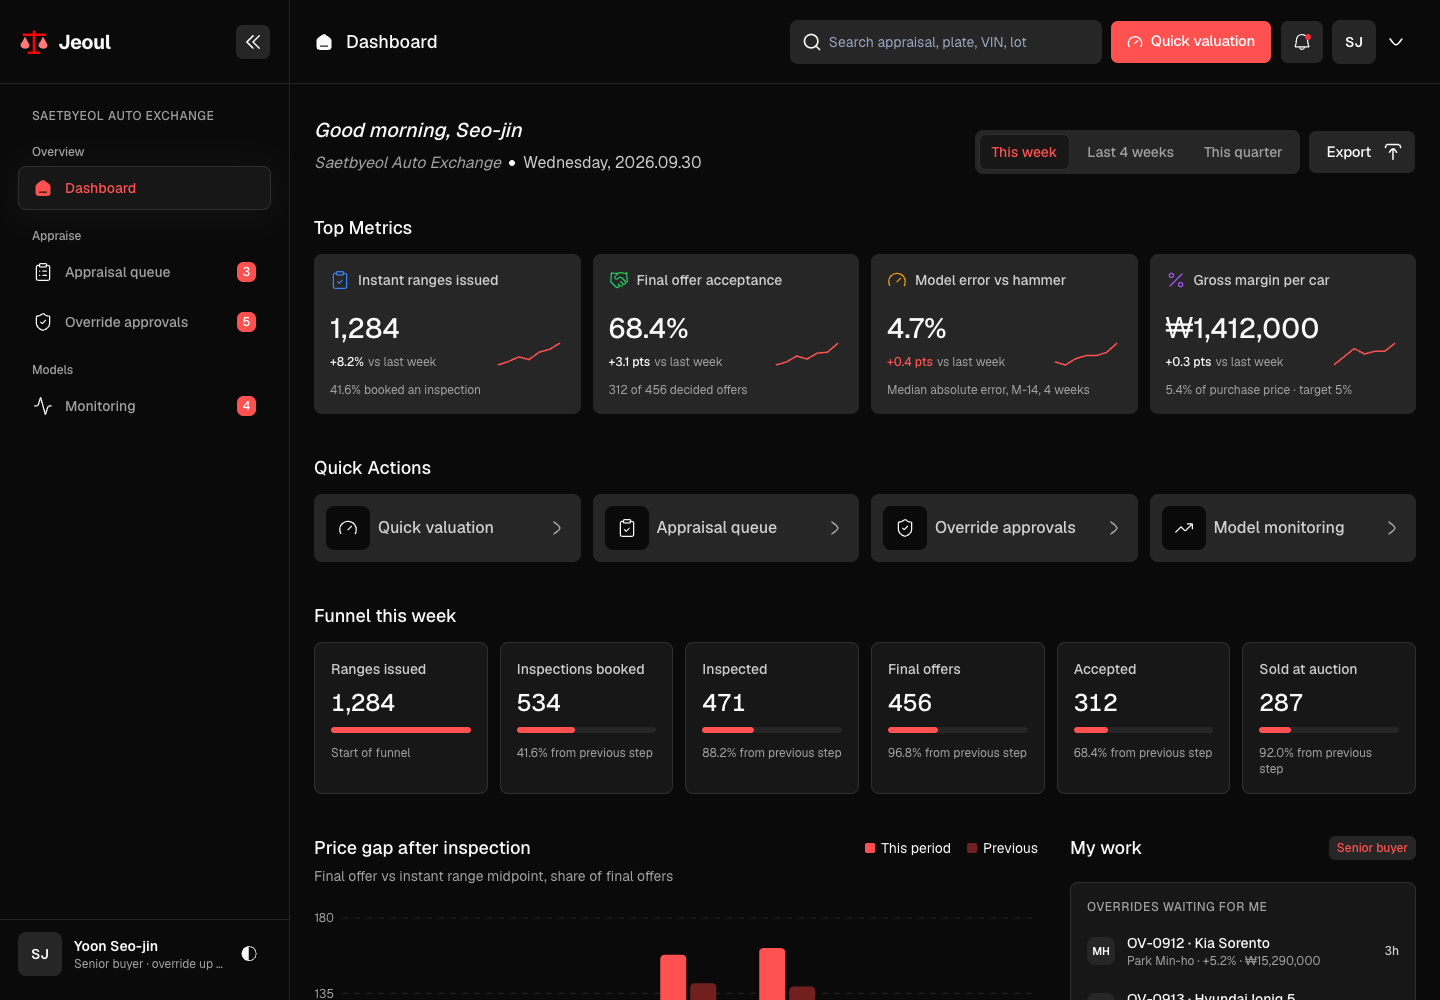Screen dimensions: 1440x1000
Task: Click the Inspections booked progress bar
Action: pyautogui.click(x=586, y=730)
